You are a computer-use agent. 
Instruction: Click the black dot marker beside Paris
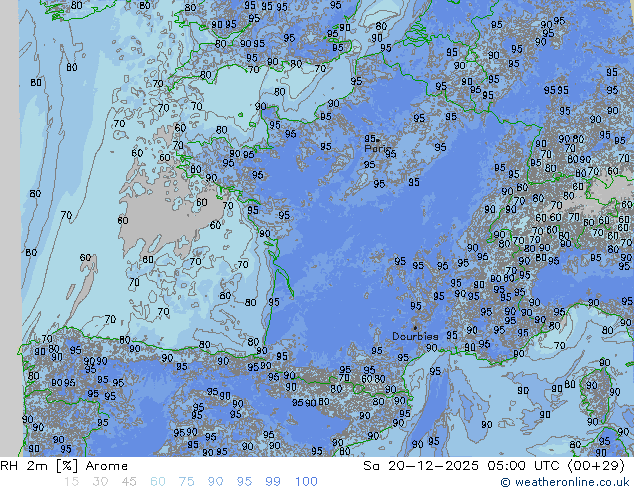tap(378, 140)
